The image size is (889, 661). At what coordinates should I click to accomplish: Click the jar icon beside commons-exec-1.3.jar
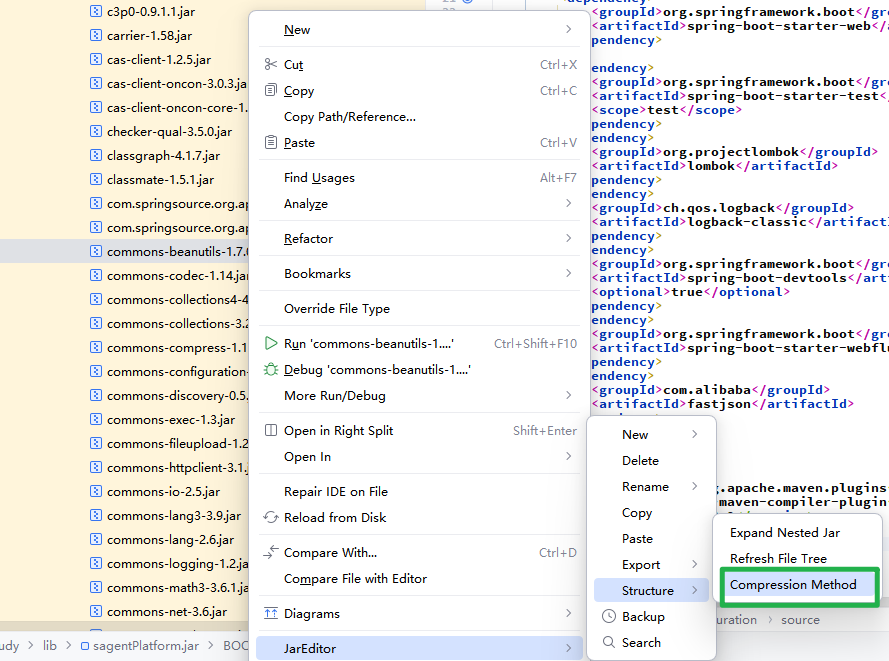(x=96, y=420)
